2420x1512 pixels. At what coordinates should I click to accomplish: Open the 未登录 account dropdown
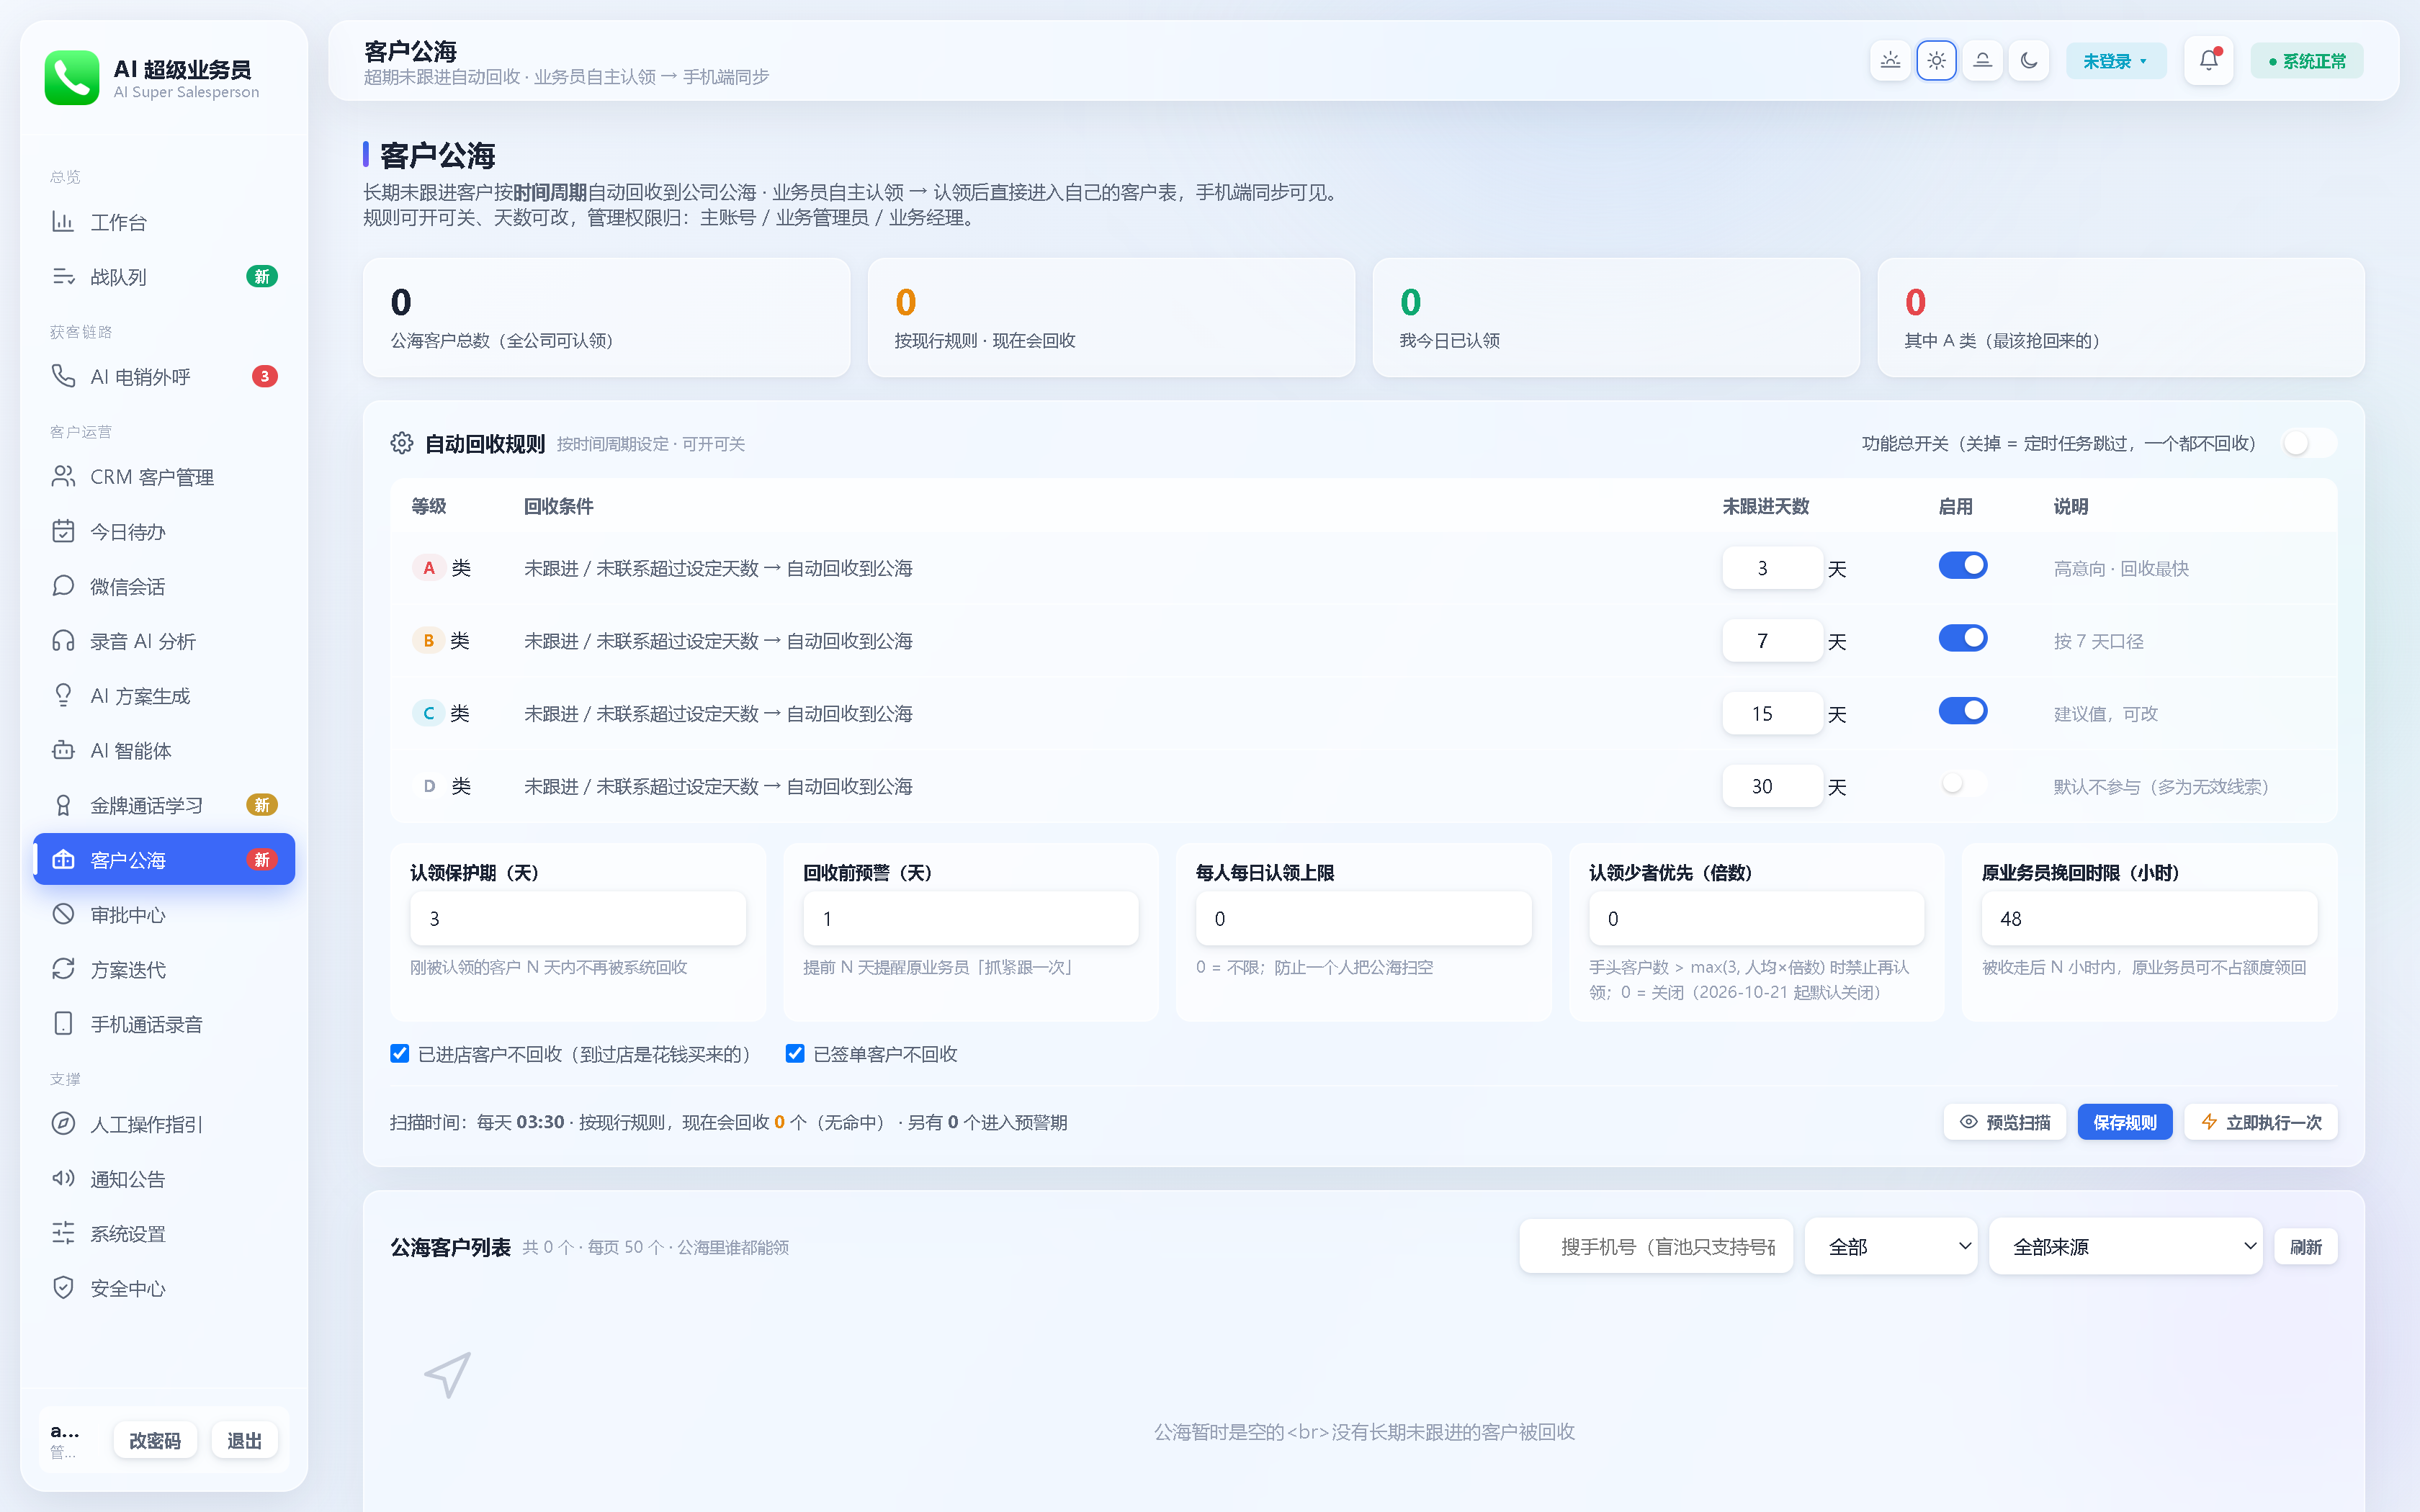[2115, 61]
